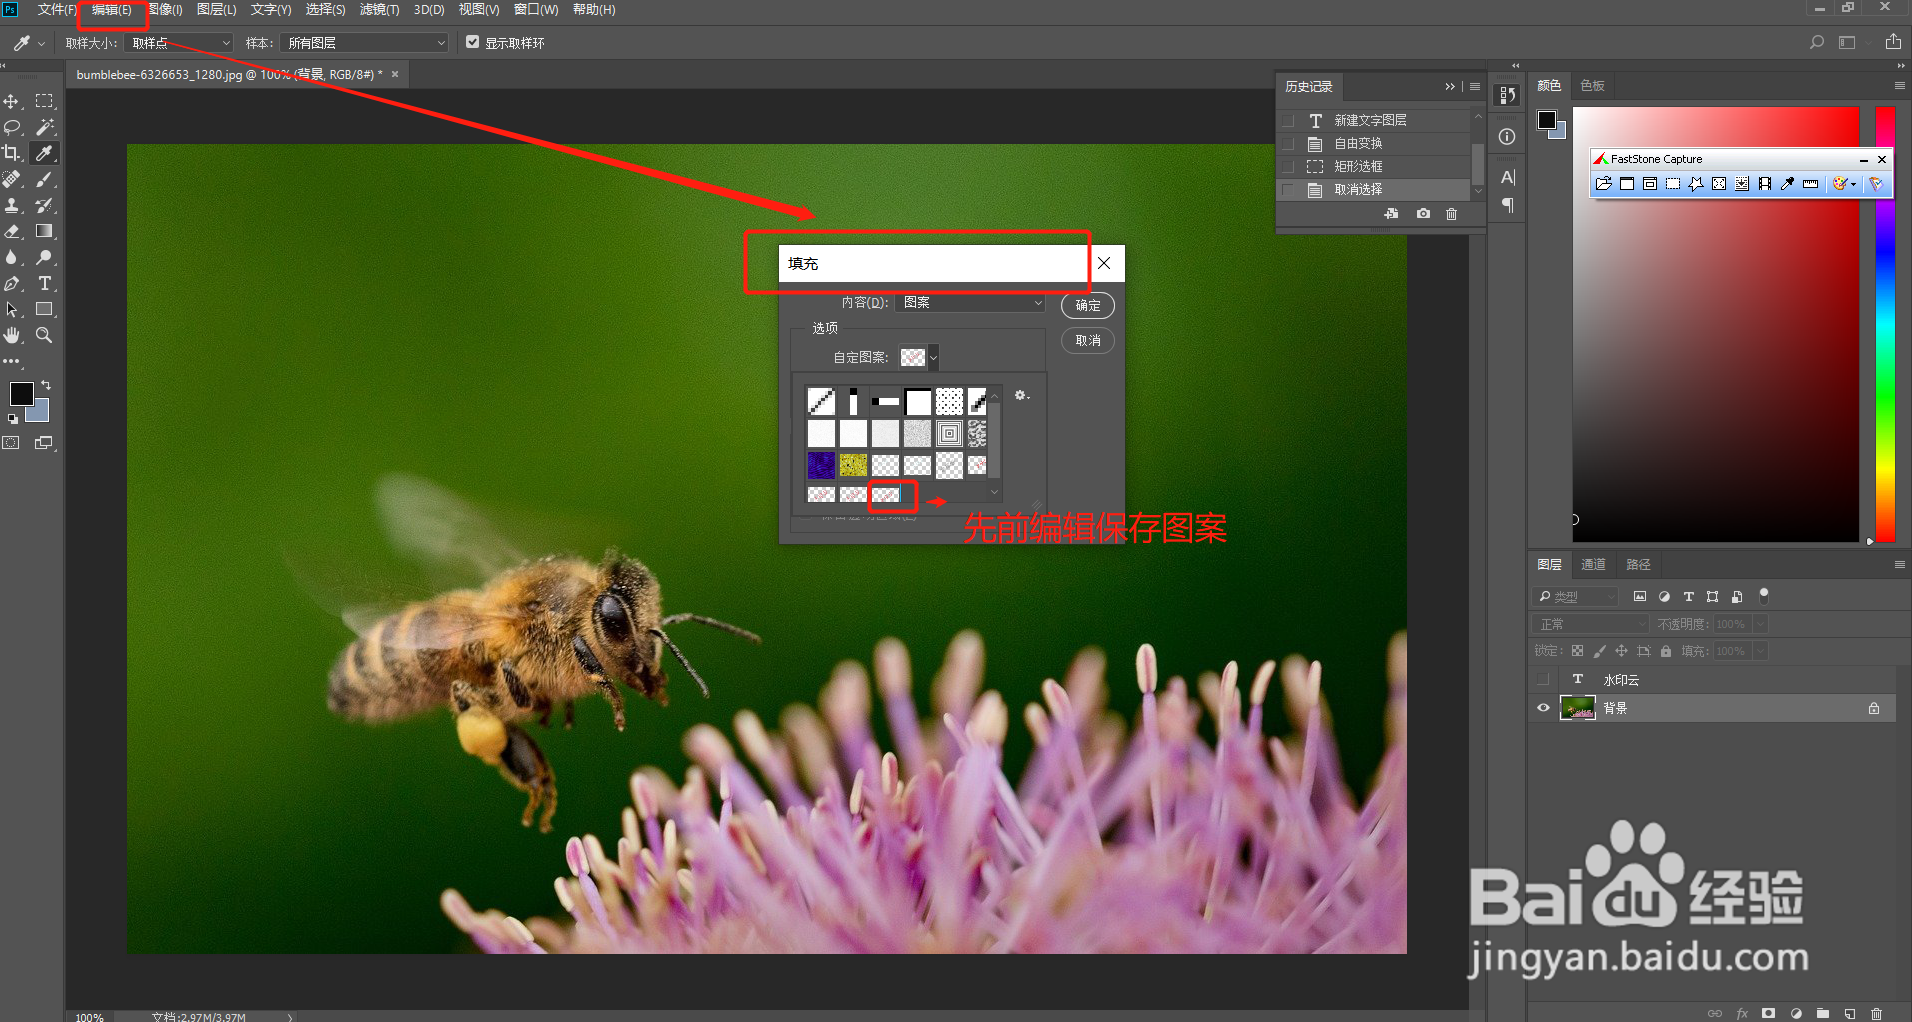The width and height of the screenshot is (1912, 1022).
Task: Select the Rectangular Marquee tool
Action: click(x=45, y=102)
